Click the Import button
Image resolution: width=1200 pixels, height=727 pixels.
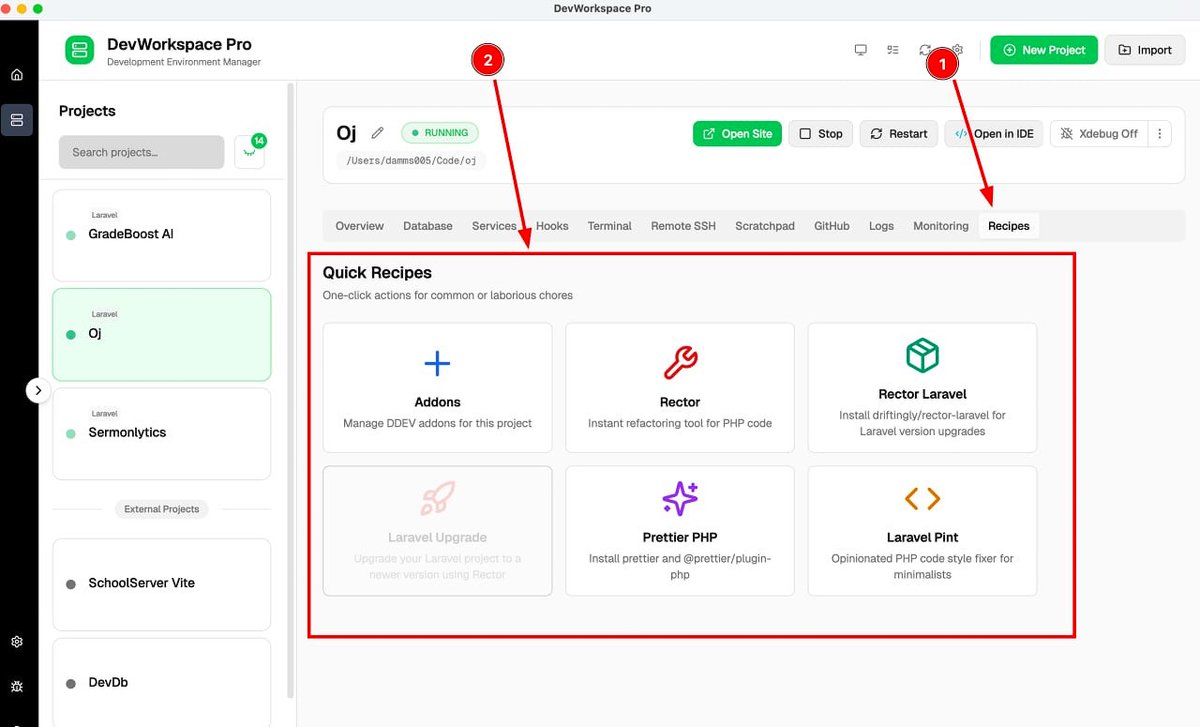point(1145,50)
